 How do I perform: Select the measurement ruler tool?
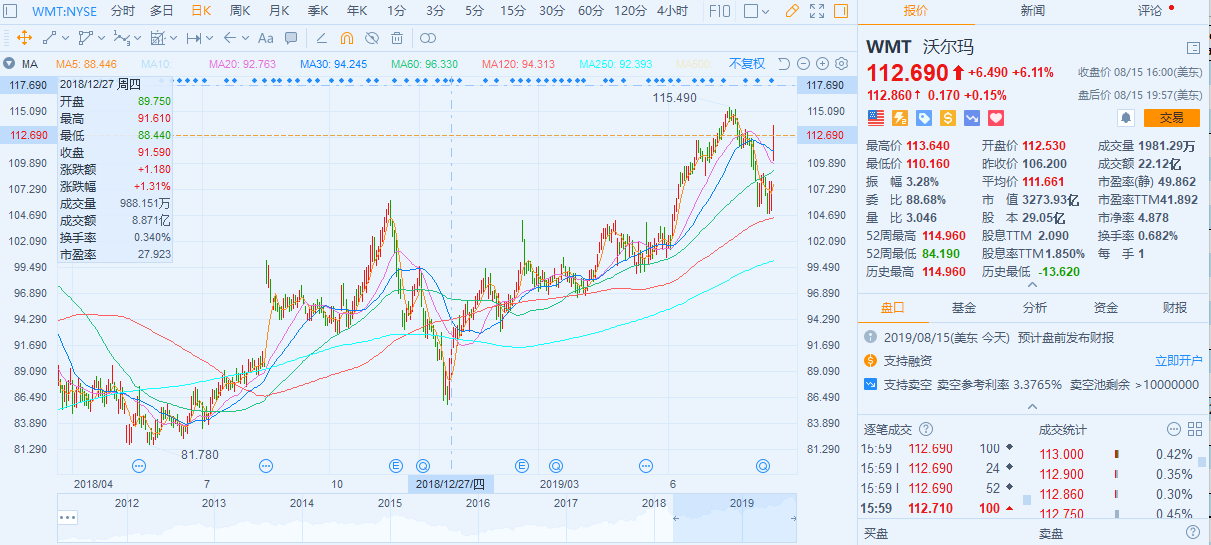click(157, 38)
